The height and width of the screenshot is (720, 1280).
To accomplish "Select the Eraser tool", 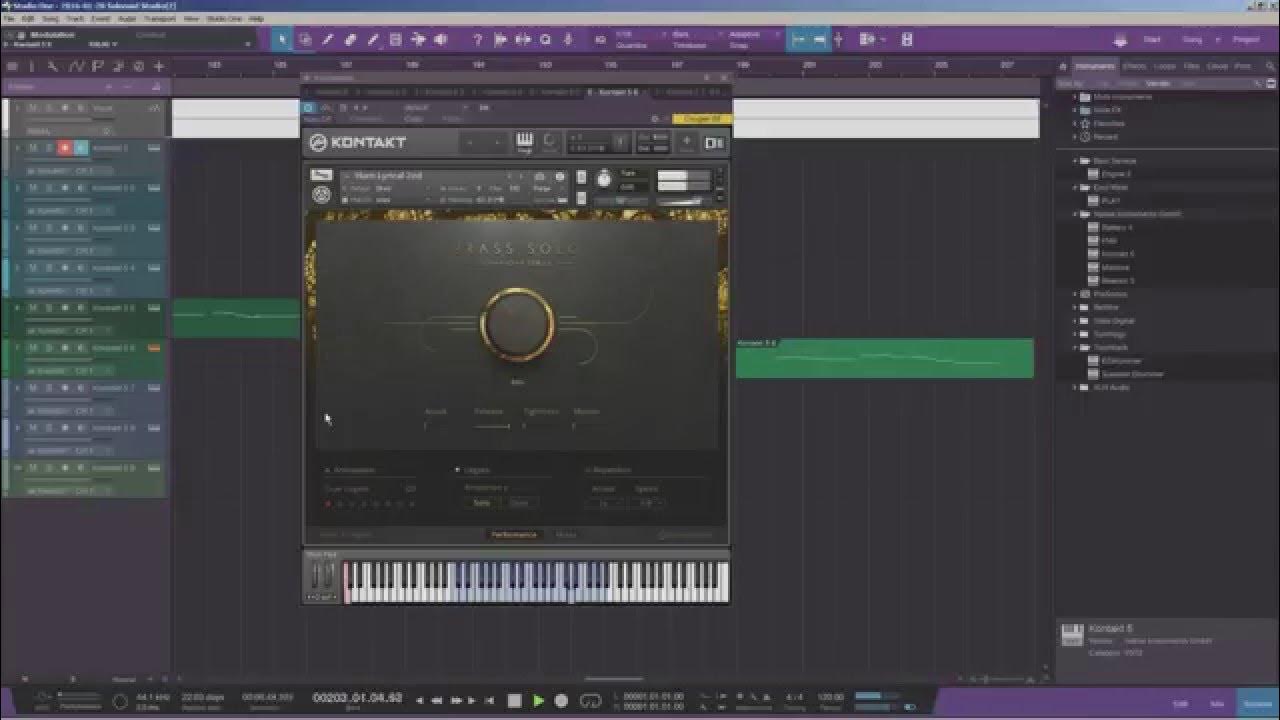I will 350,40.
